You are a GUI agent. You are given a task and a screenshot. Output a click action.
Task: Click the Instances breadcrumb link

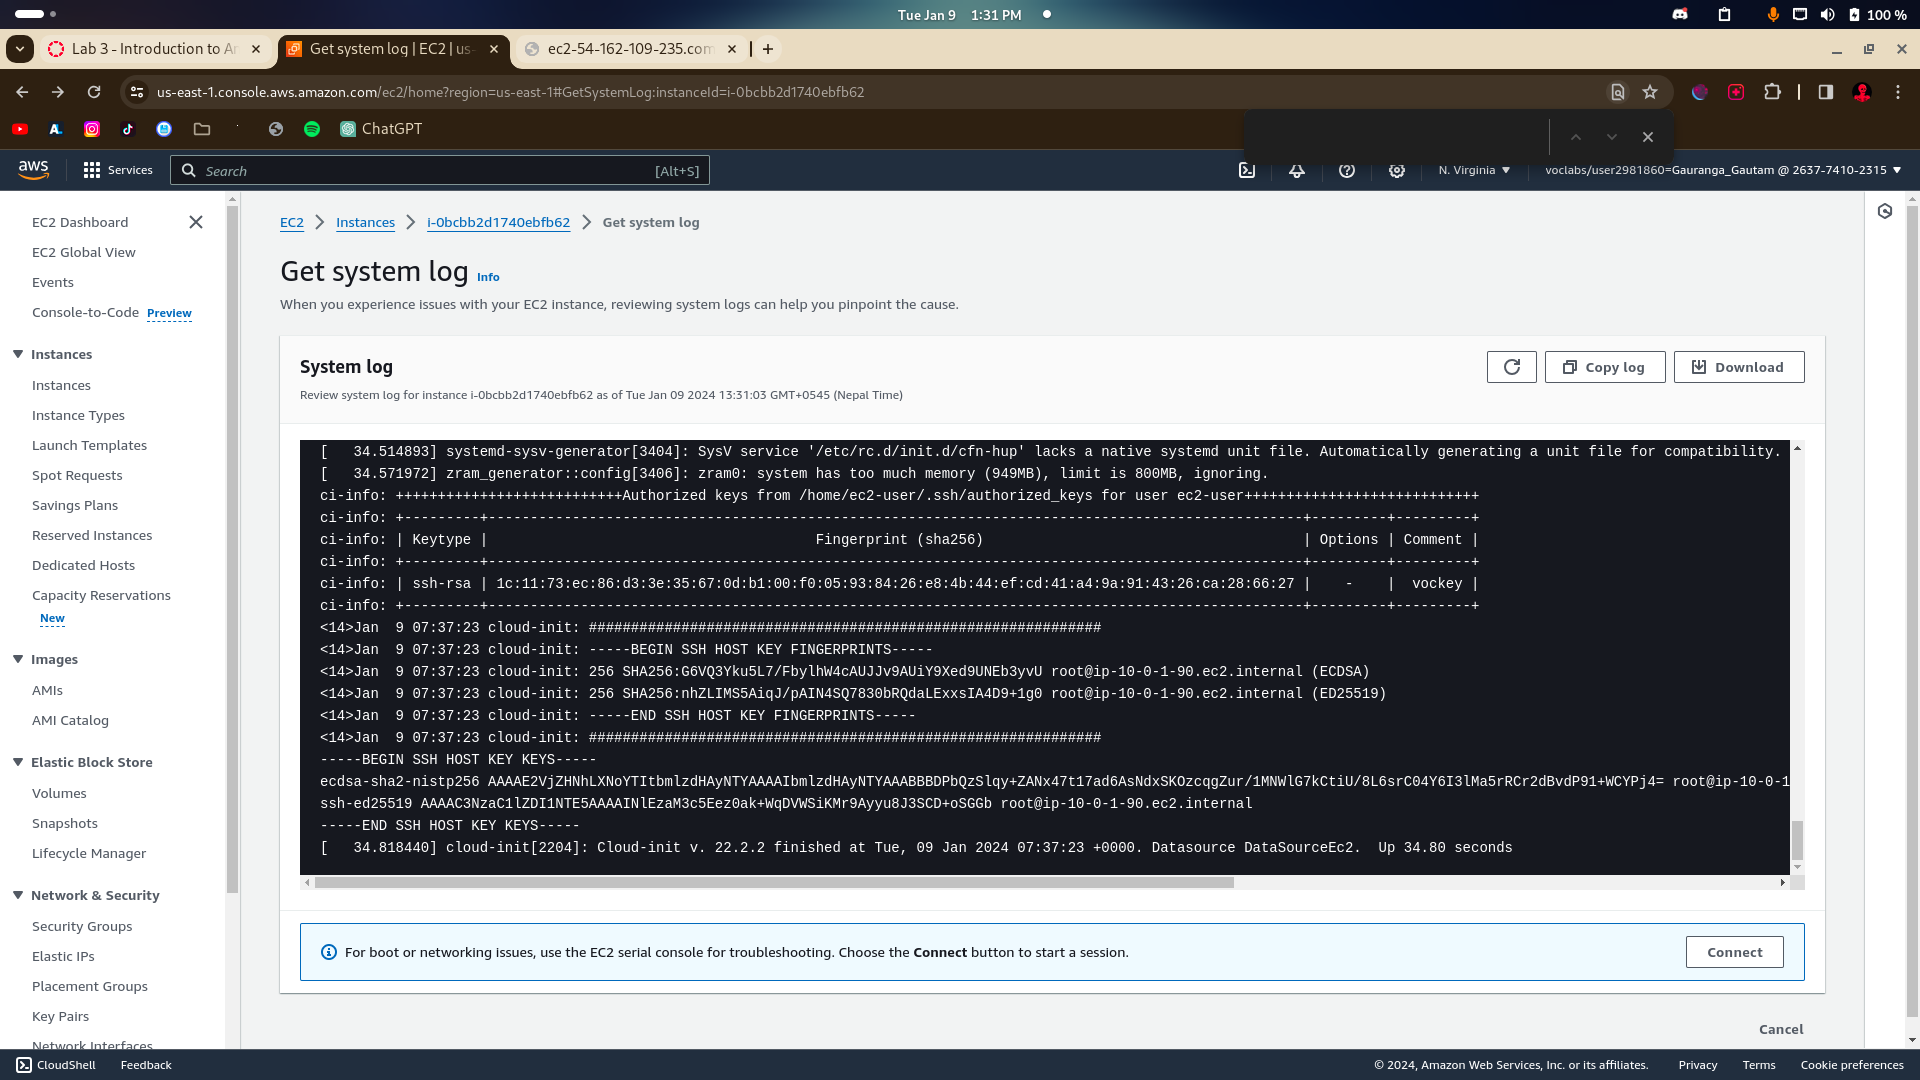pyautogui.click(x=365, y=222)
